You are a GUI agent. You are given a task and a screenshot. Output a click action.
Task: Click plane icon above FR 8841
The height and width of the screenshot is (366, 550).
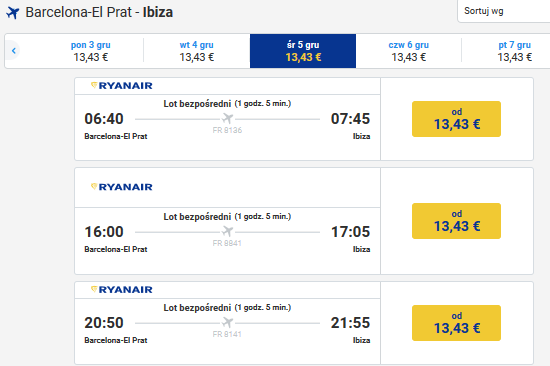click(227, 231)
